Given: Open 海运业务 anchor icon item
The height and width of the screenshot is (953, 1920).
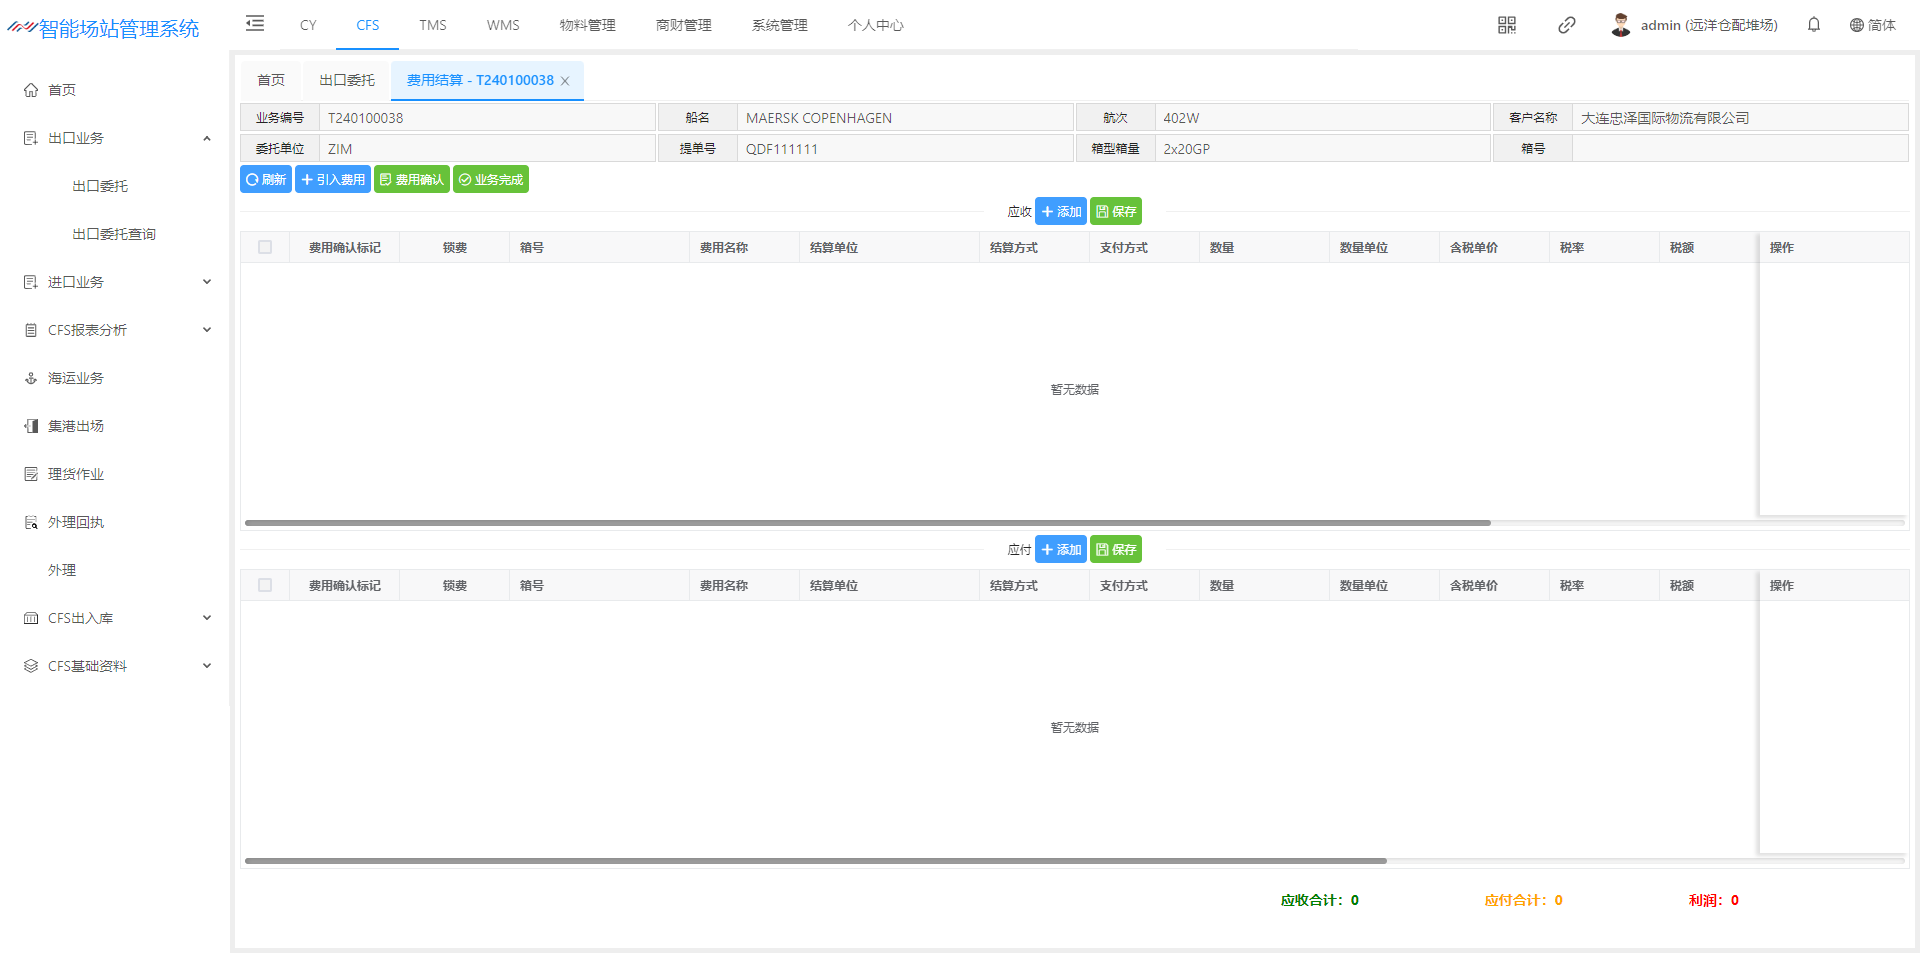Looking at the screenshot, I should [31, 378].
